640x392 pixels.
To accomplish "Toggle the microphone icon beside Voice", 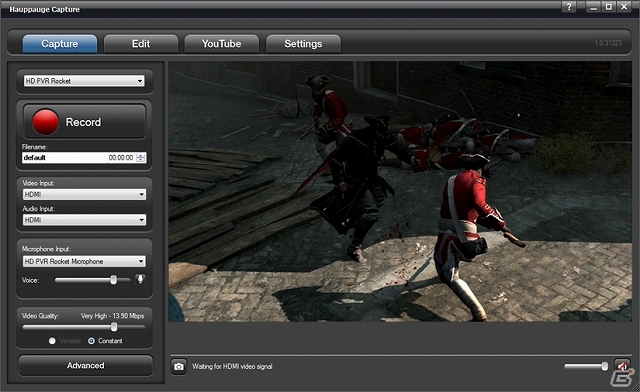I will [x=140, y=280].
